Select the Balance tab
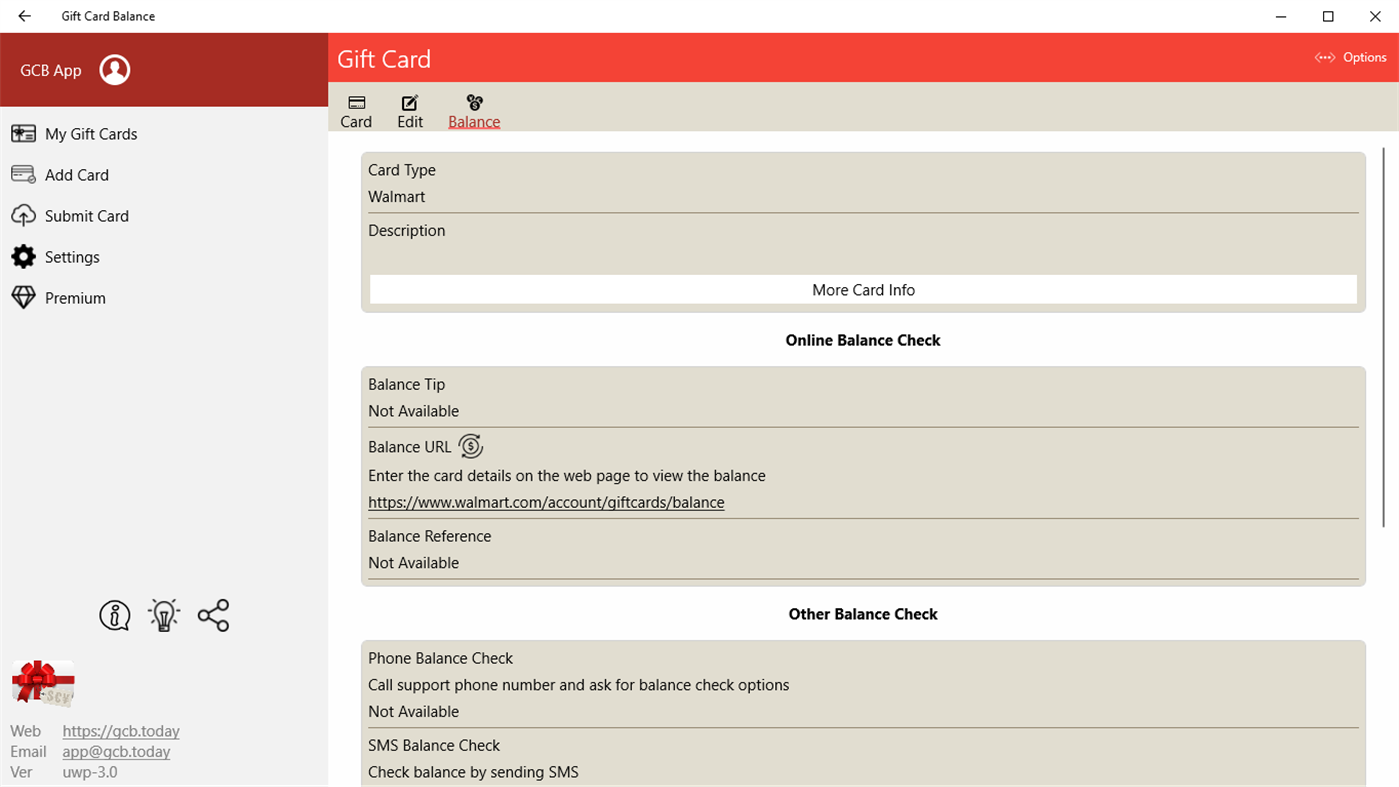Image resolution: width=1399 pixels, height=787 pixels. pyautogui.click(x=473, y=110)
